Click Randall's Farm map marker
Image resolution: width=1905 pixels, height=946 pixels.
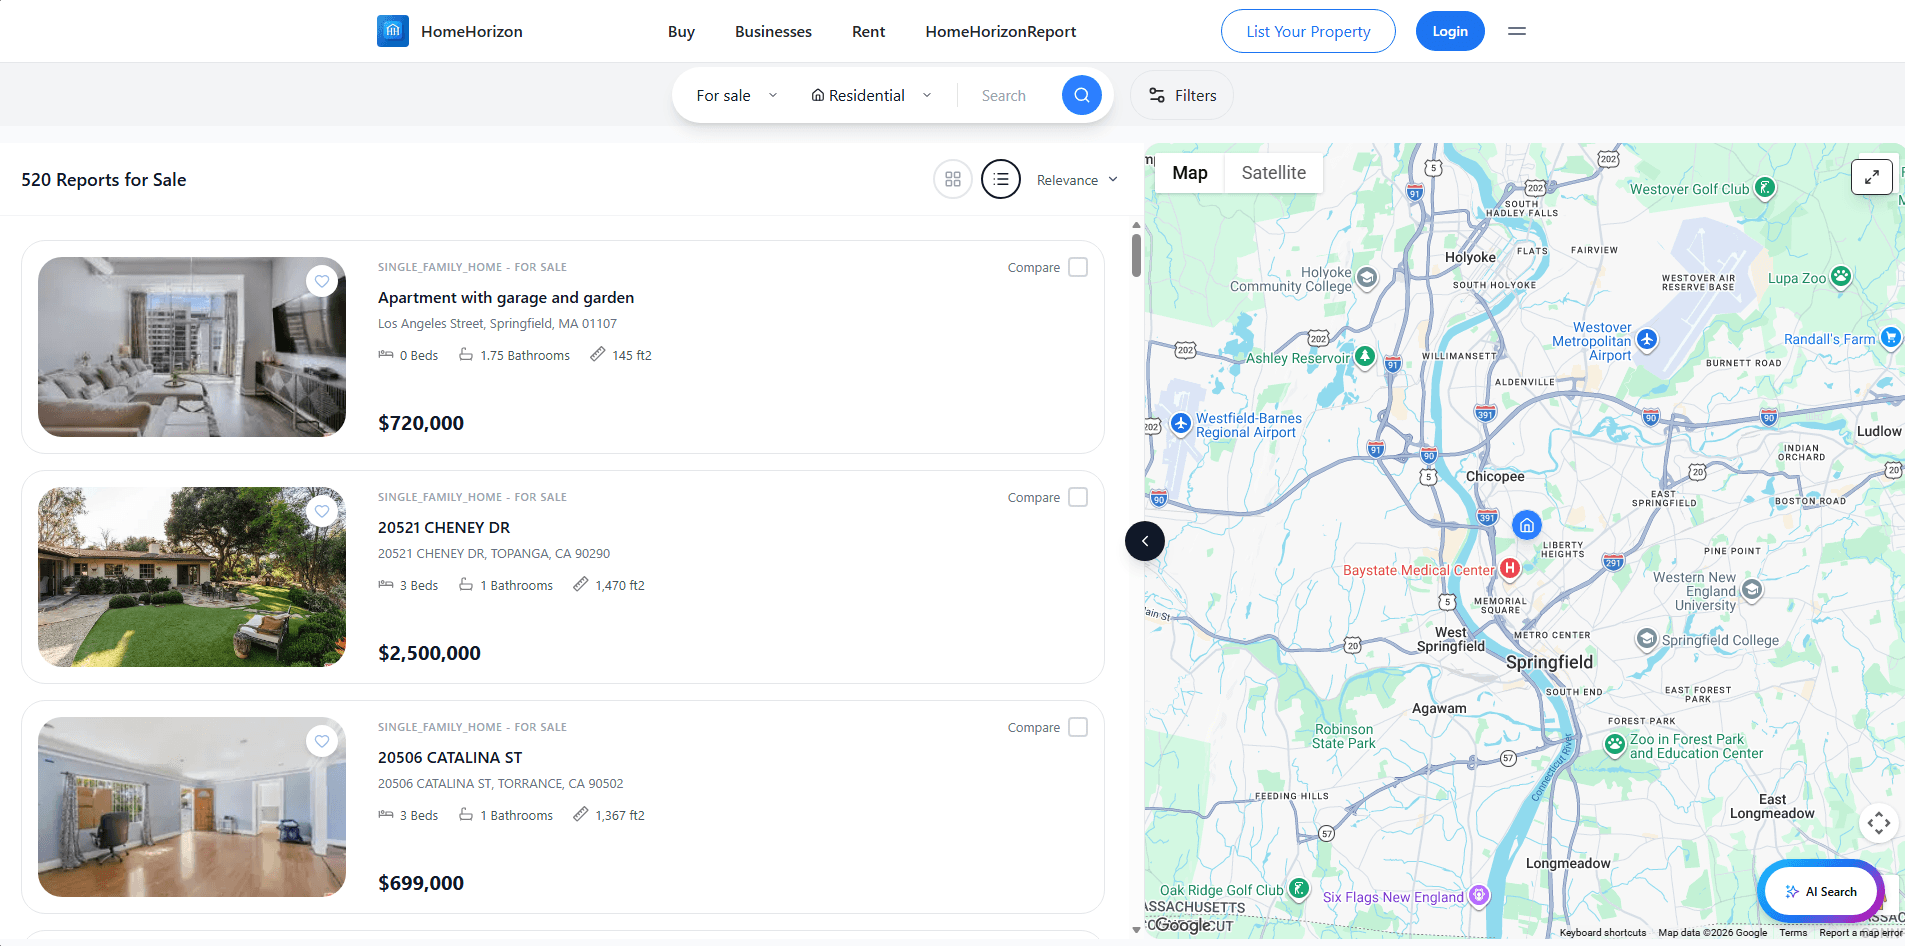[x=1890, y=337]
